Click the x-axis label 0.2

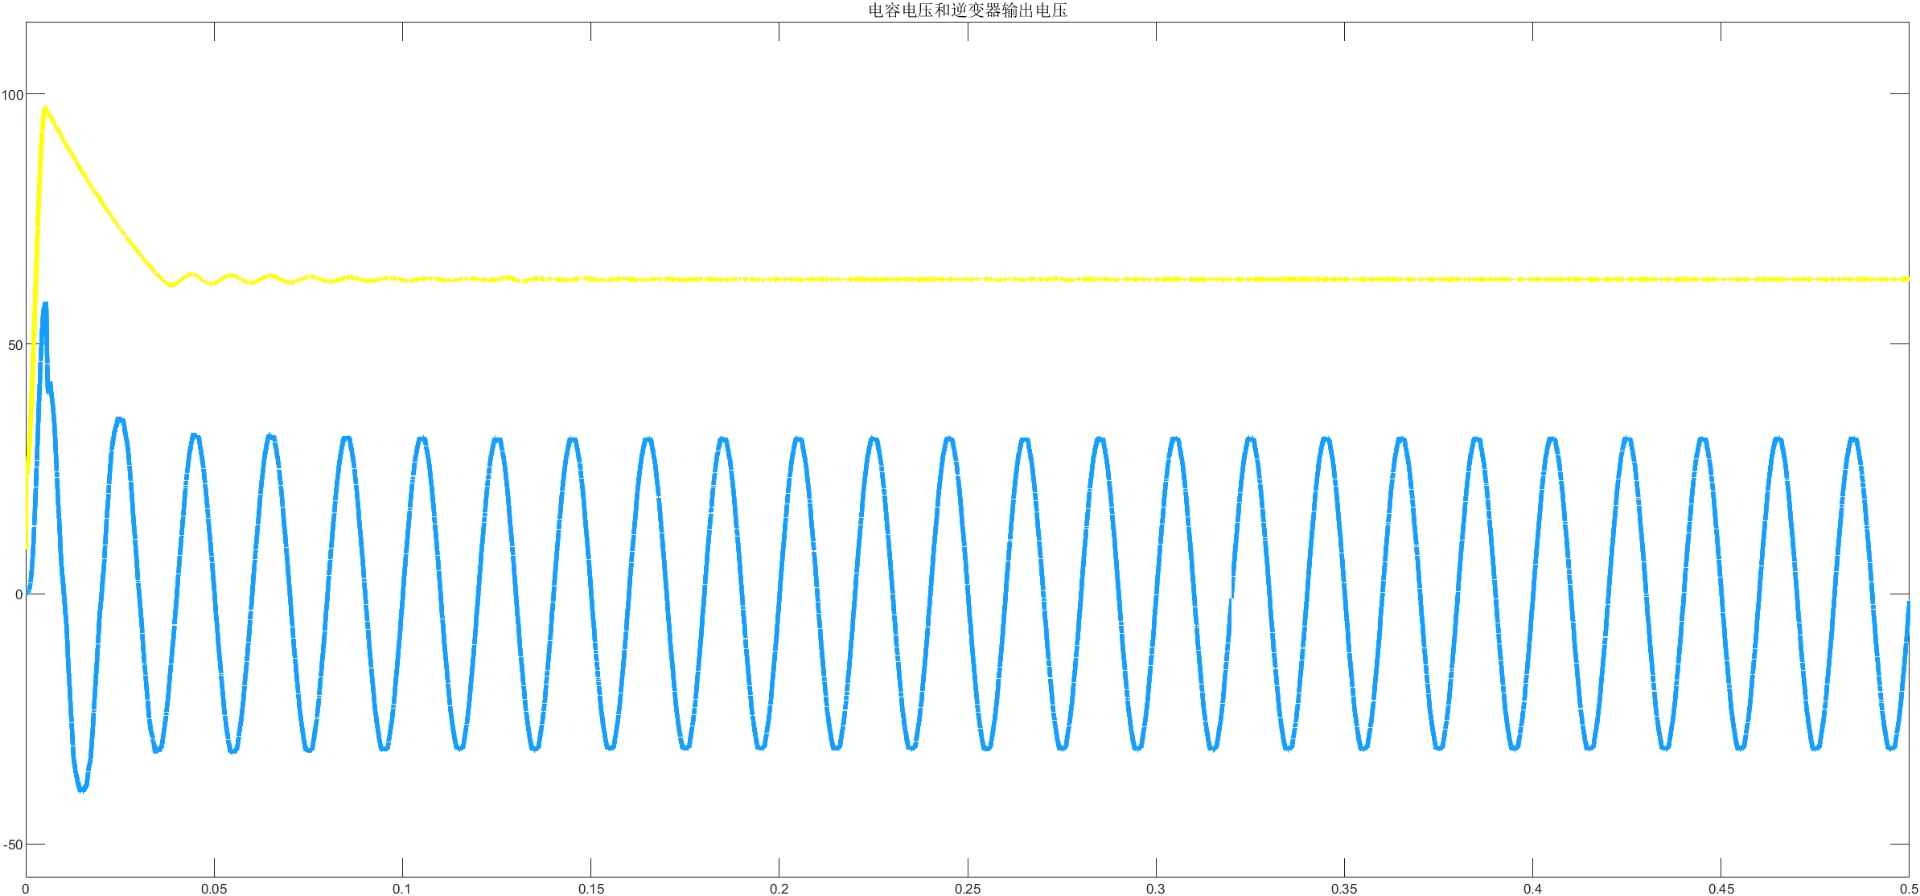click(779, 888)
